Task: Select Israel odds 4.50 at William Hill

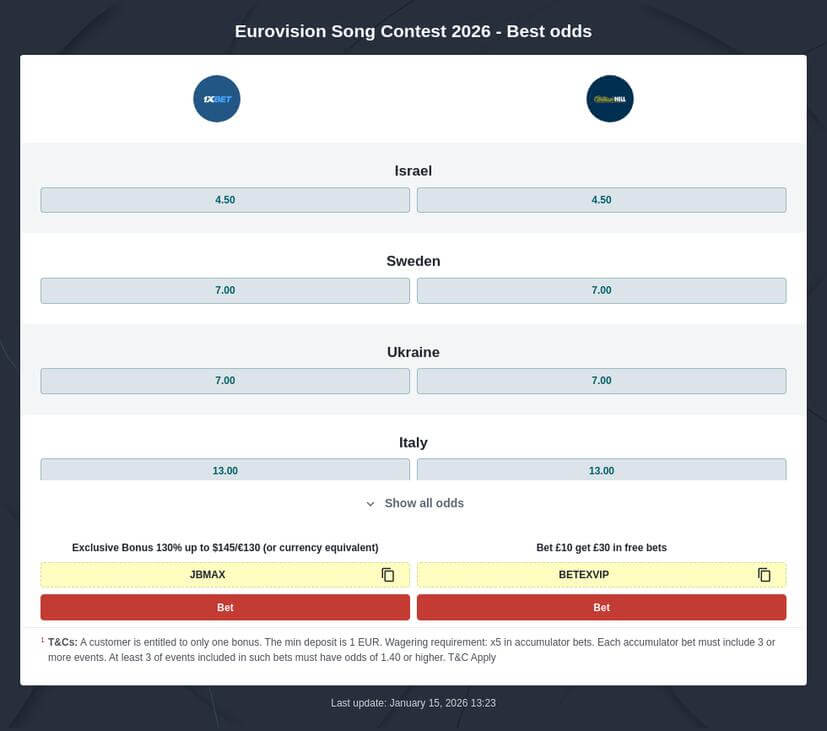Action: click(601, 199)
